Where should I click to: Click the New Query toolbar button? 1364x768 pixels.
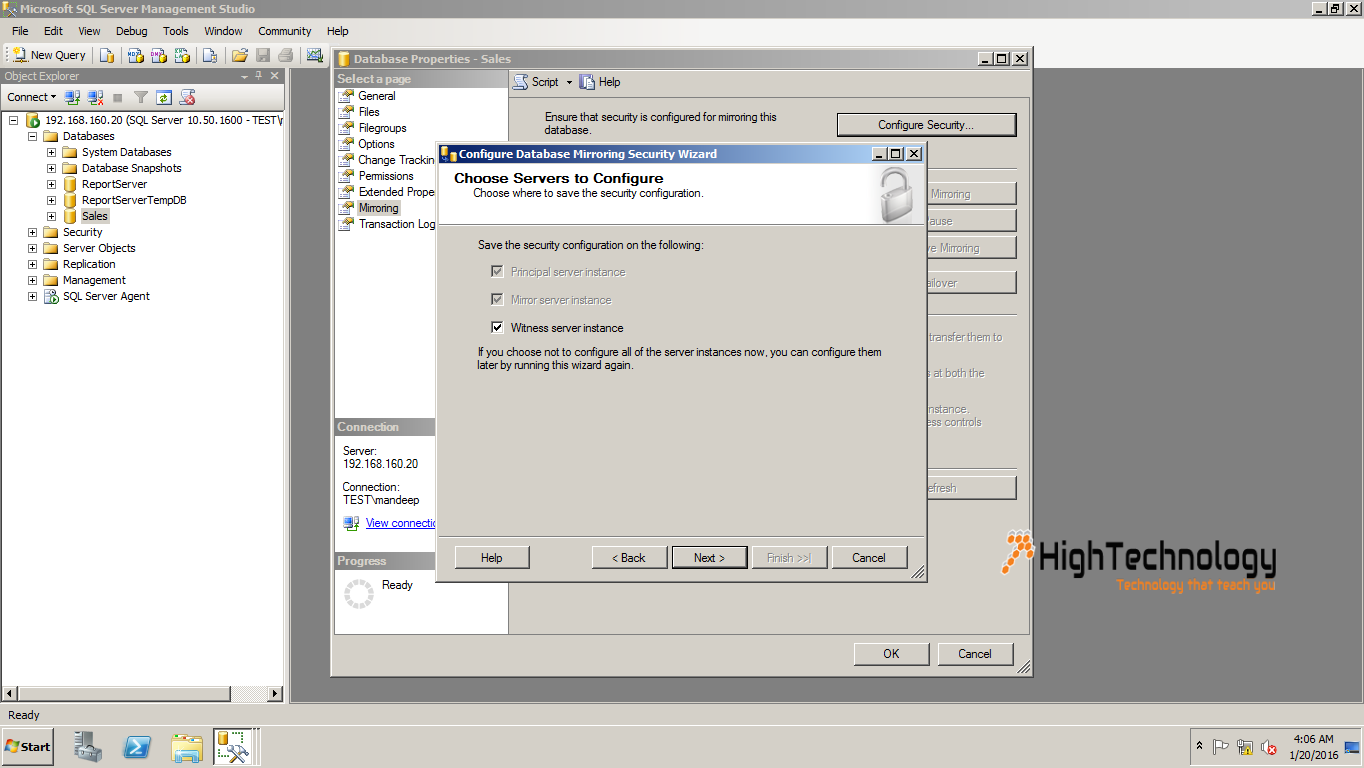click(x=50, y=55)
